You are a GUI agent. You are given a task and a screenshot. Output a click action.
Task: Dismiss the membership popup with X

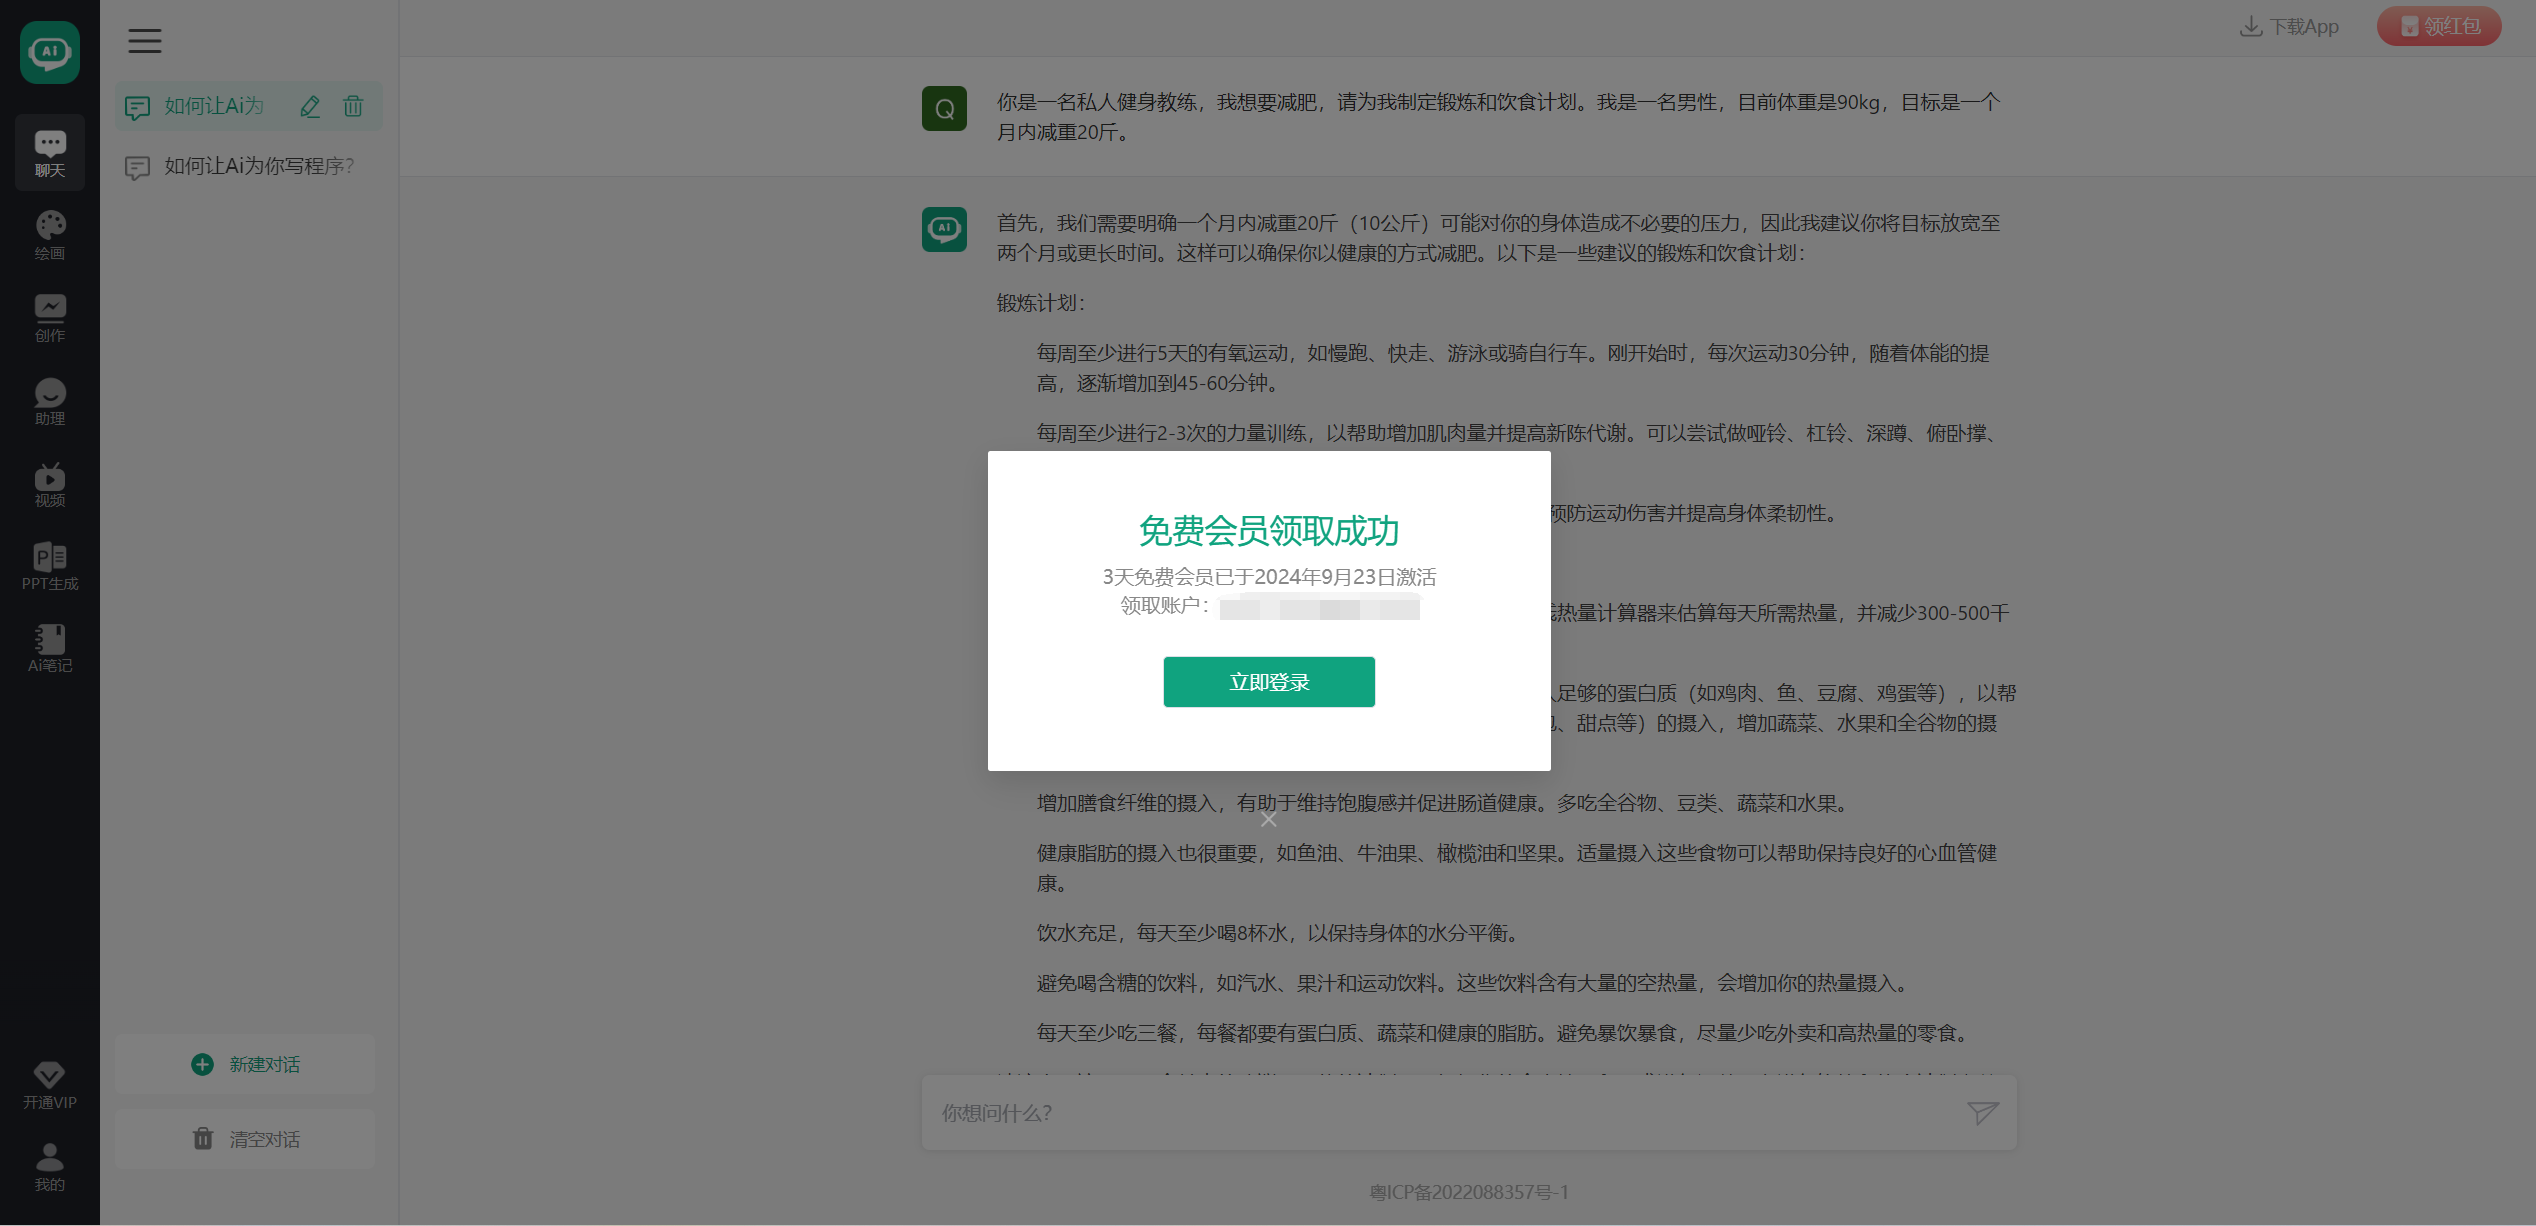[1269, 819]
